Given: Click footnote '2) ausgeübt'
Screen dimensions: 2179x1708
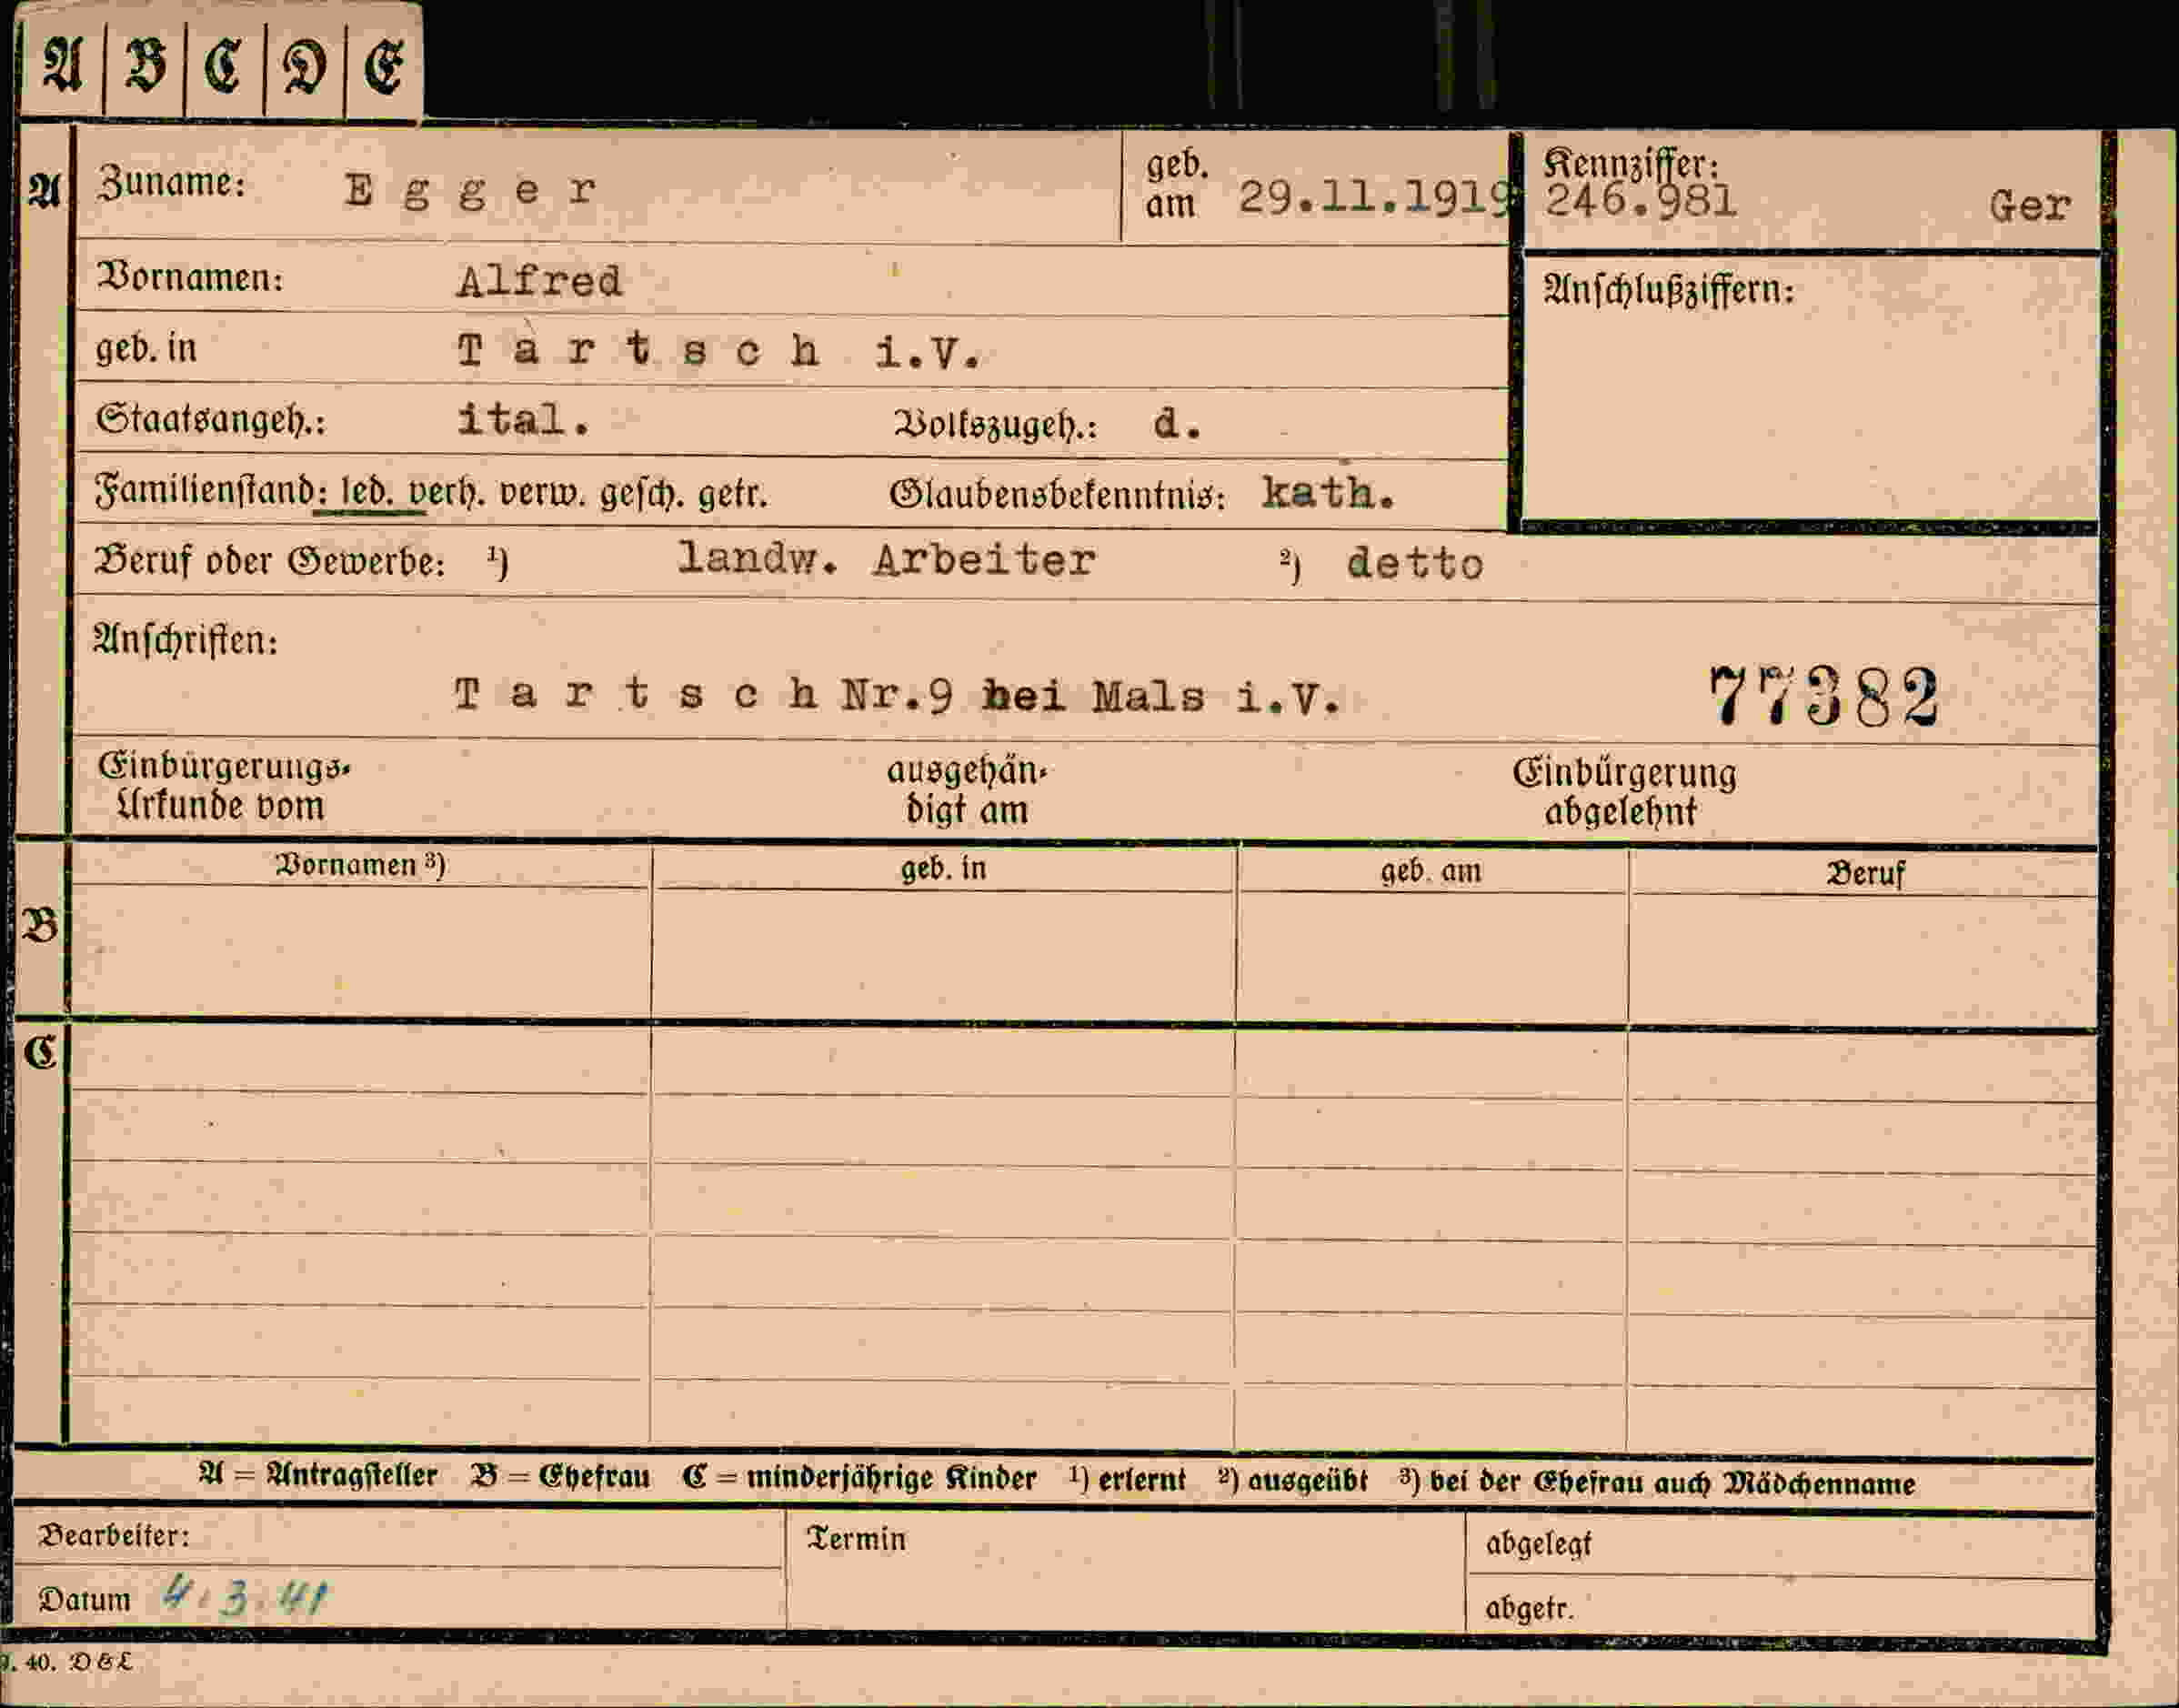Looking at the screenshot, I should [1291, 1480].
